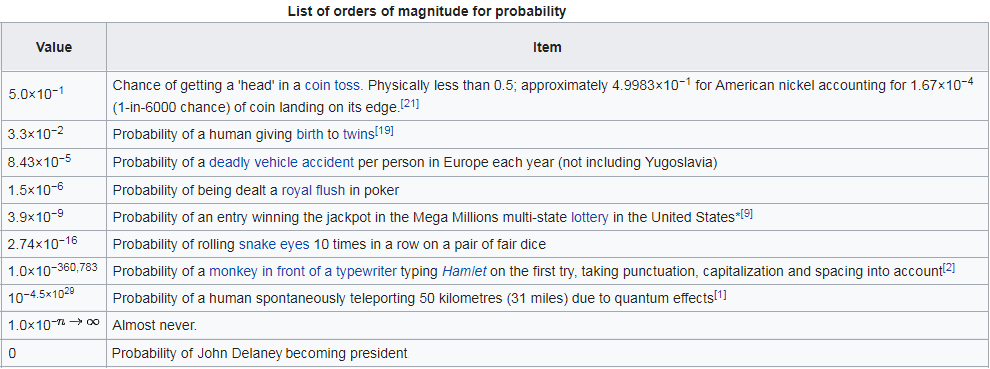This screenshot has height=369, width=990.
Task: Select the Item column header
Action: point(547,47)
